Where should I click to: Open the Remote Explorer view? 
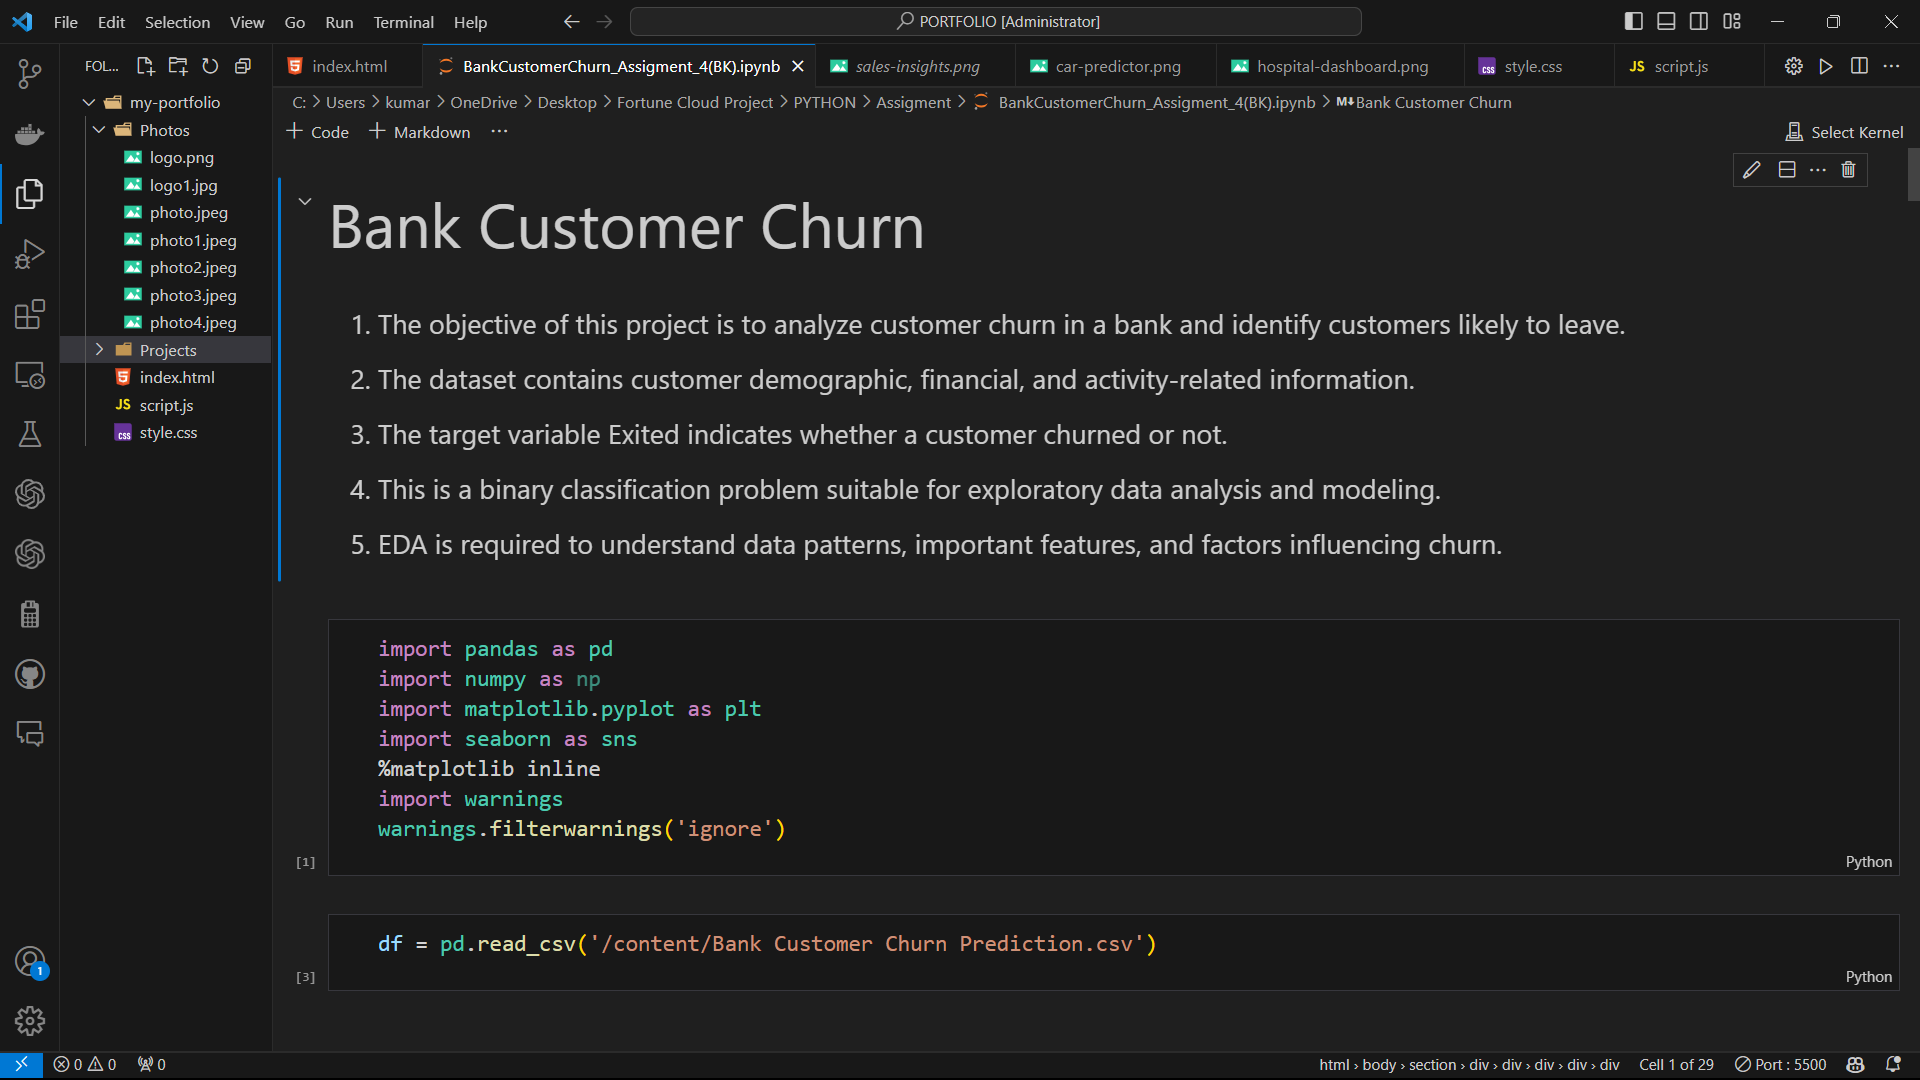(29, 375)
